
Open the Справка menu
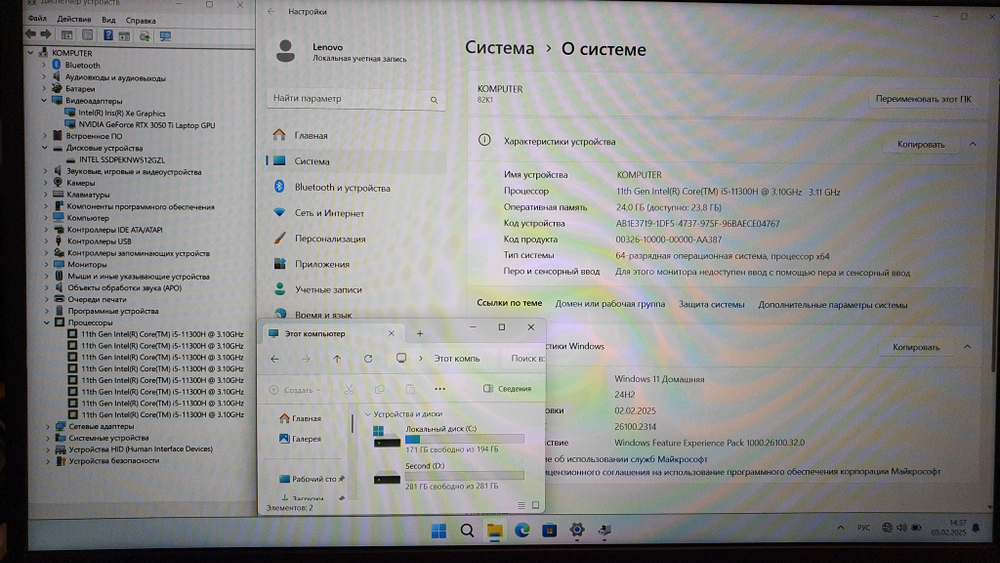point(140,20)
